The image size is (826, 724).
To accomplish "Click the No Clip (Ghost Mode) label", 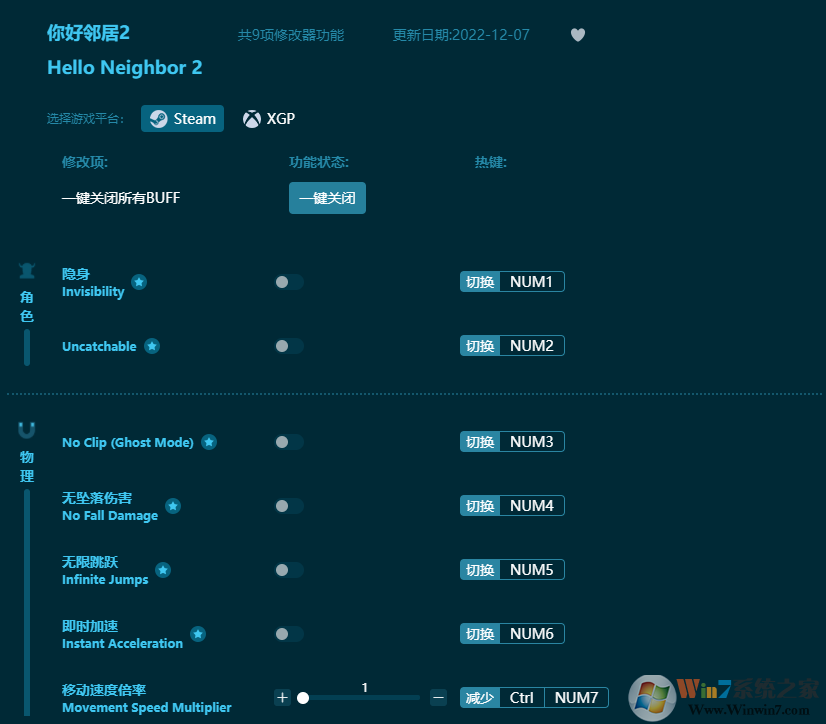I will coord(128,442).
